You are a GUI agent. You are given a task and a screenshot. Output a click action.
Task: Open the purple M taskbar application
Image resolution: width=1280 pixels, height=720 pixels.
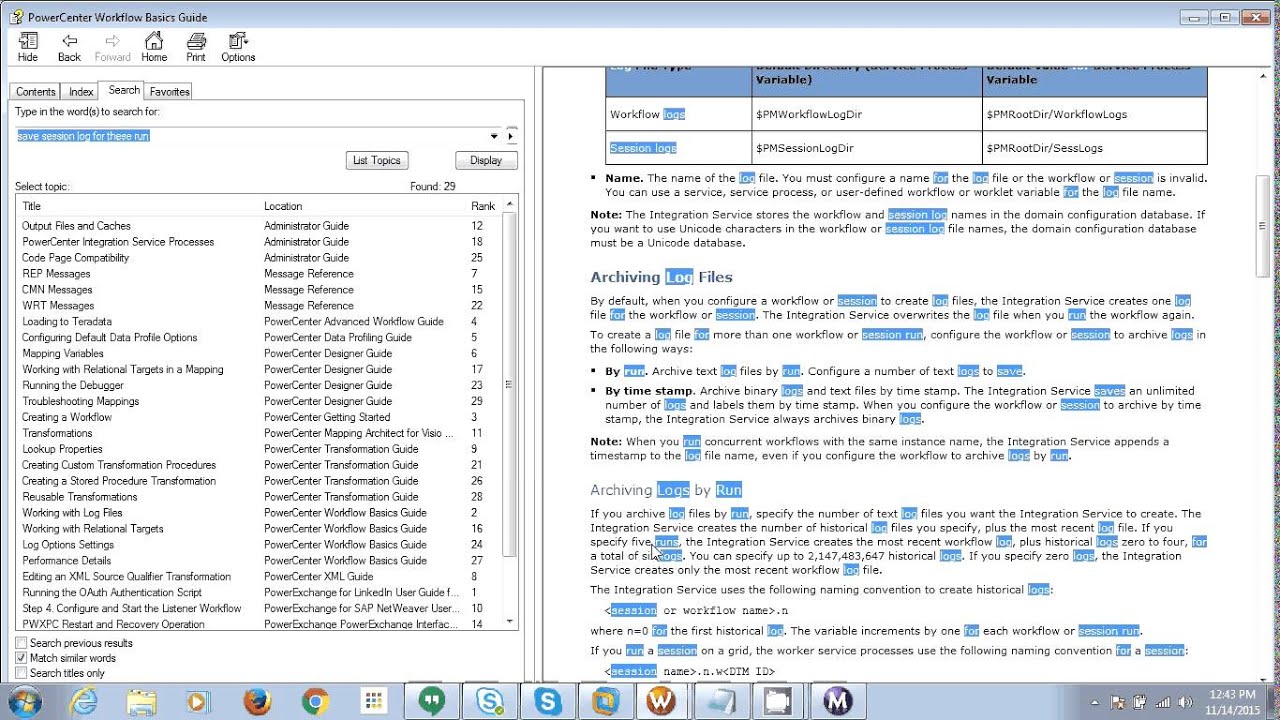click(836, 701)
